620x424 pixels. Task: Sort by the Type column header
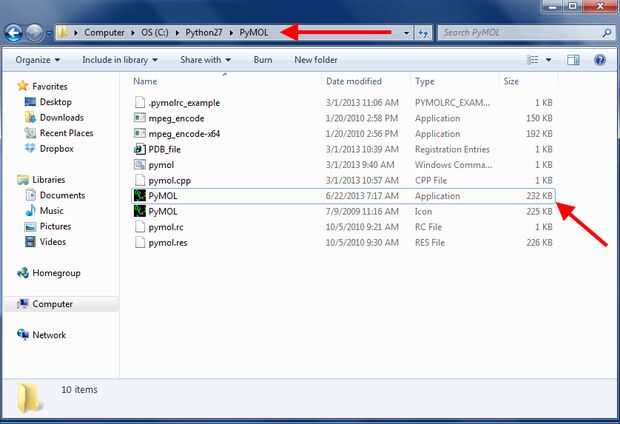(425, 81)
